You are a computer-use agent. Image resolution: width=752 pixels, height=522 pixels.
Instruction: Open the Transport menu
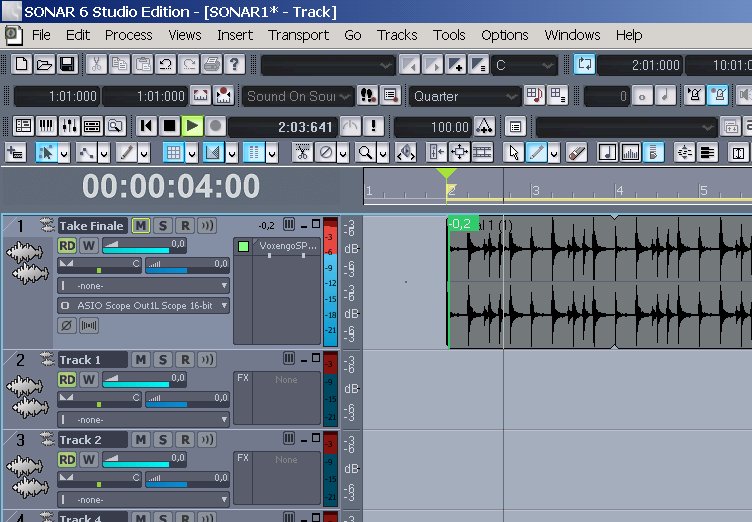click(298, 35)
